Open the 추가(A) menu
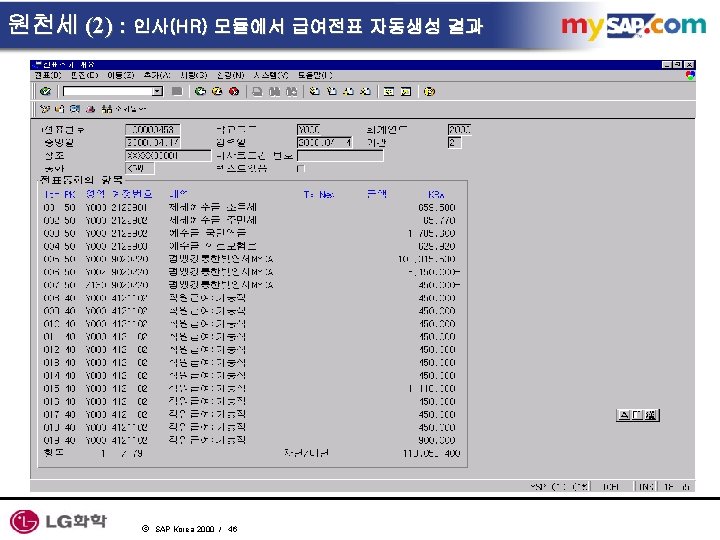This screenshot has width=720, height=540. click(157, 75)
